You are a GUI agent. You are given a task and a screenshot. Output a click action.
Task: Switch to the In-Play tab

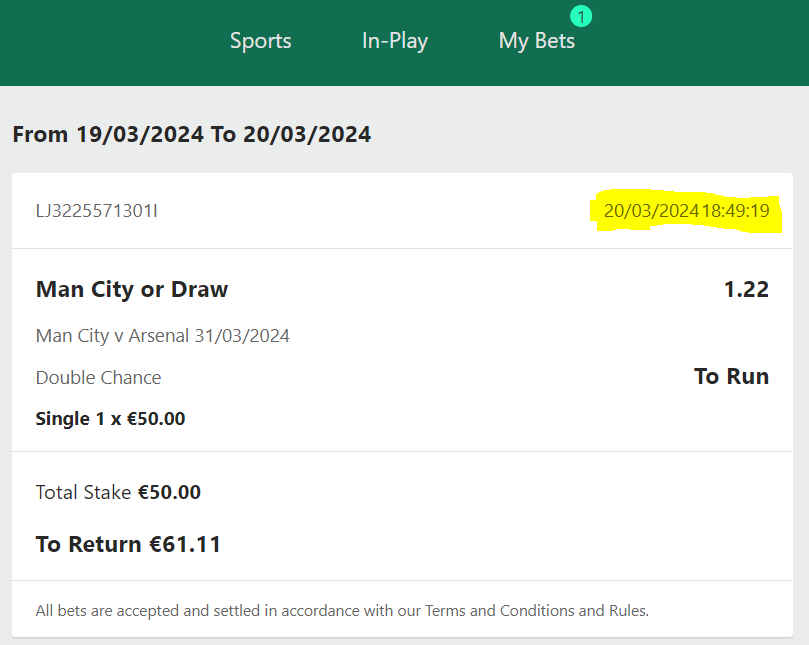395,41
